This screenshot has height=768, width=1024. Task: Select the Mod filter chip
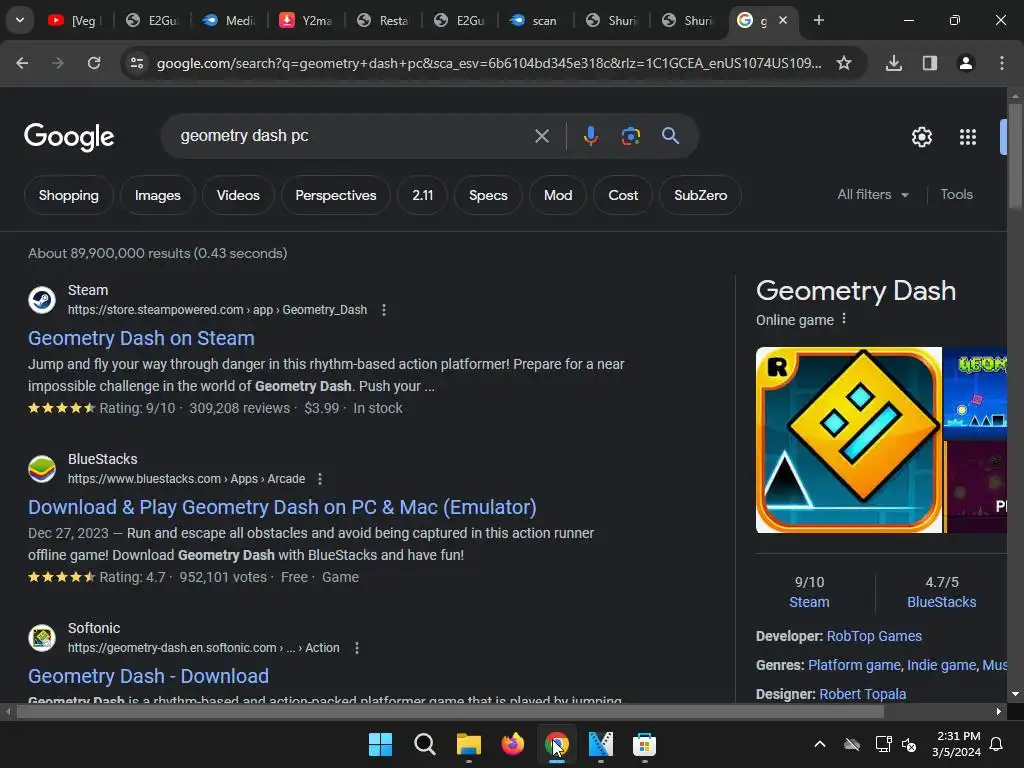[558, 195]
